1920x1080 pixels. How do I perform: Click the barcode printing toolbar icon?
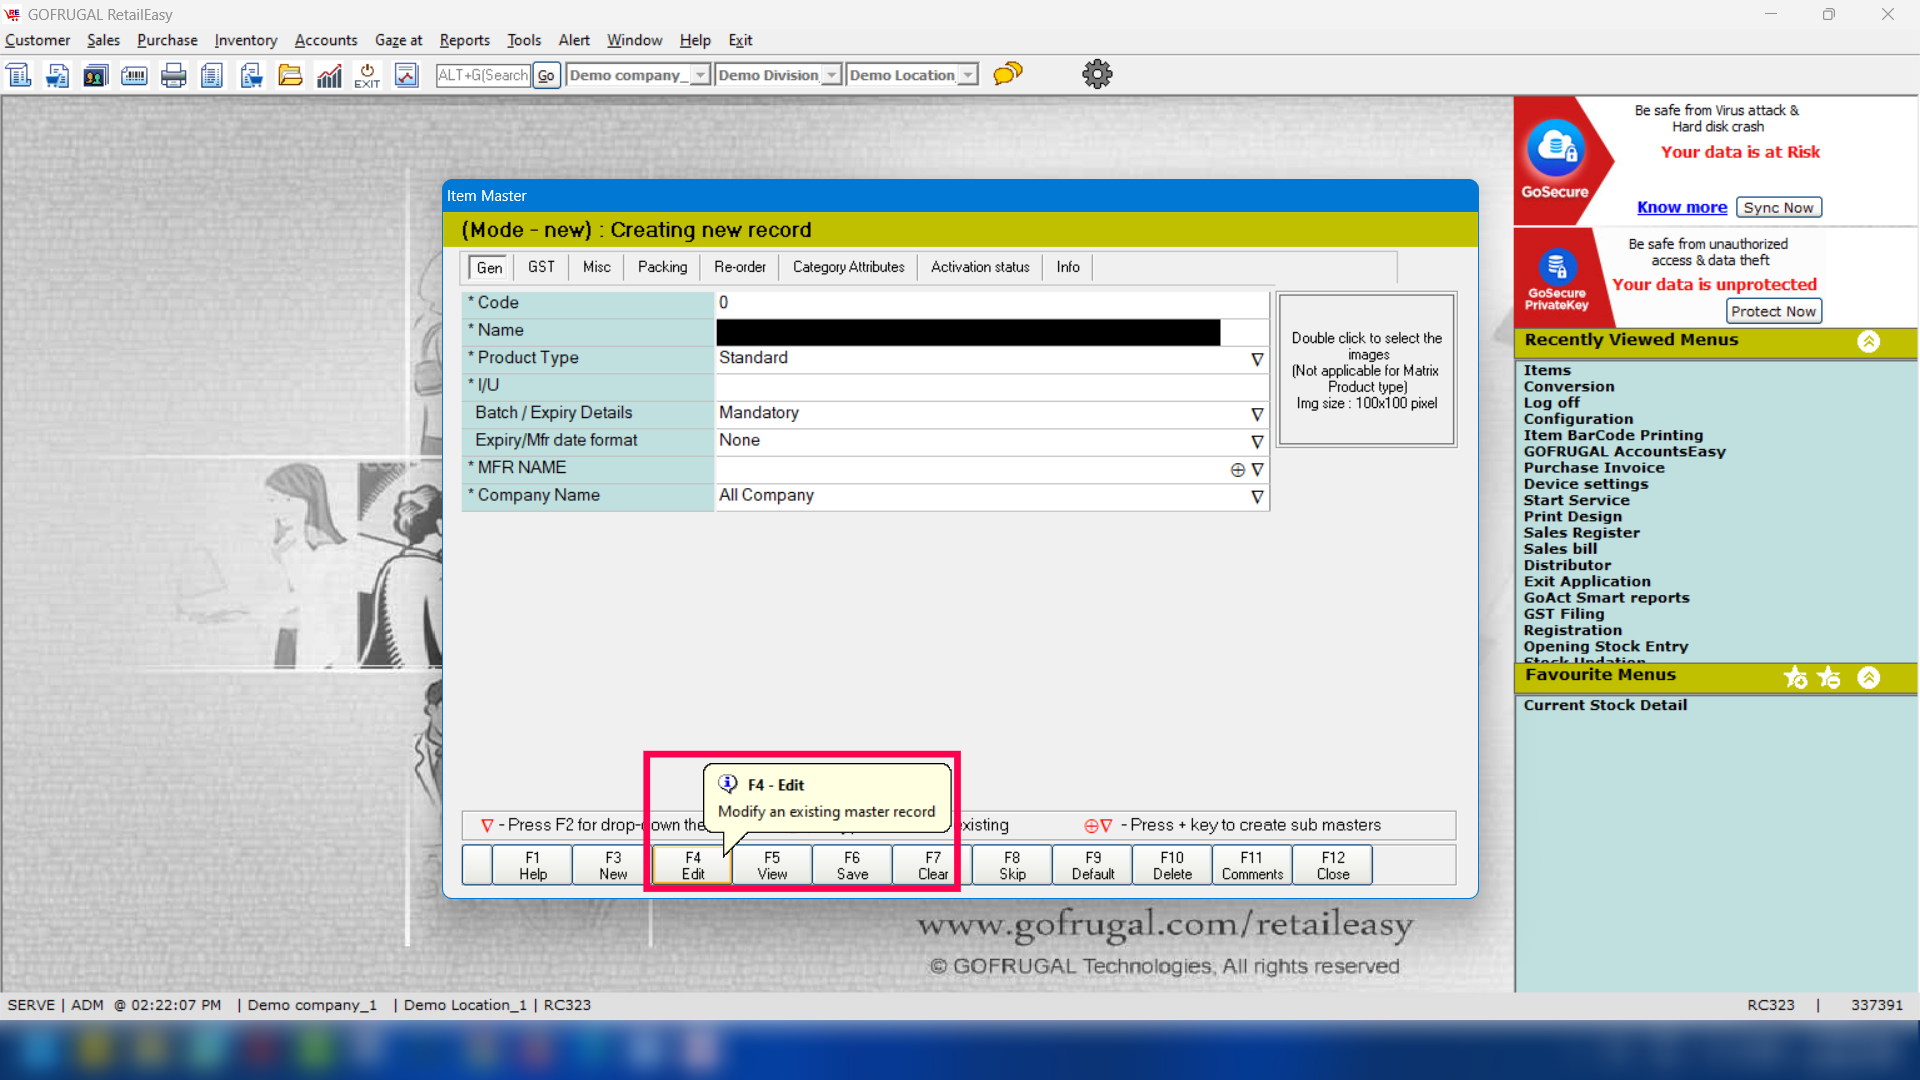(x=134, y=75)
